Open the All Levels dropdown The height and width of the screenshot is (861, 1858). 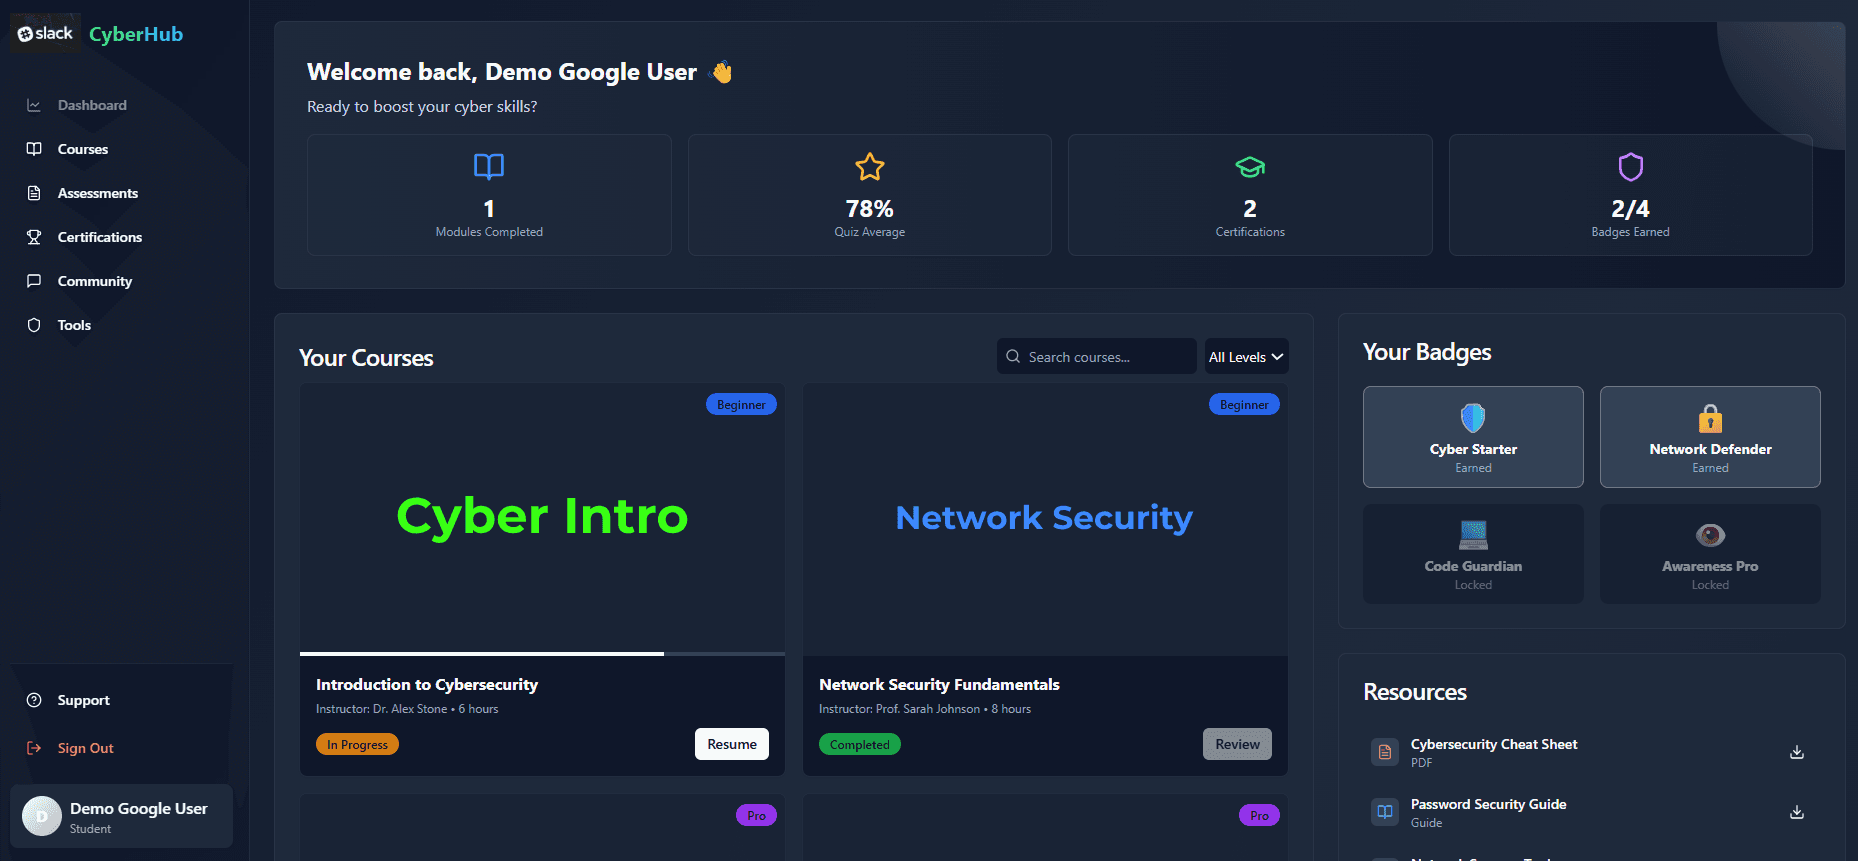coord(1246,356)
